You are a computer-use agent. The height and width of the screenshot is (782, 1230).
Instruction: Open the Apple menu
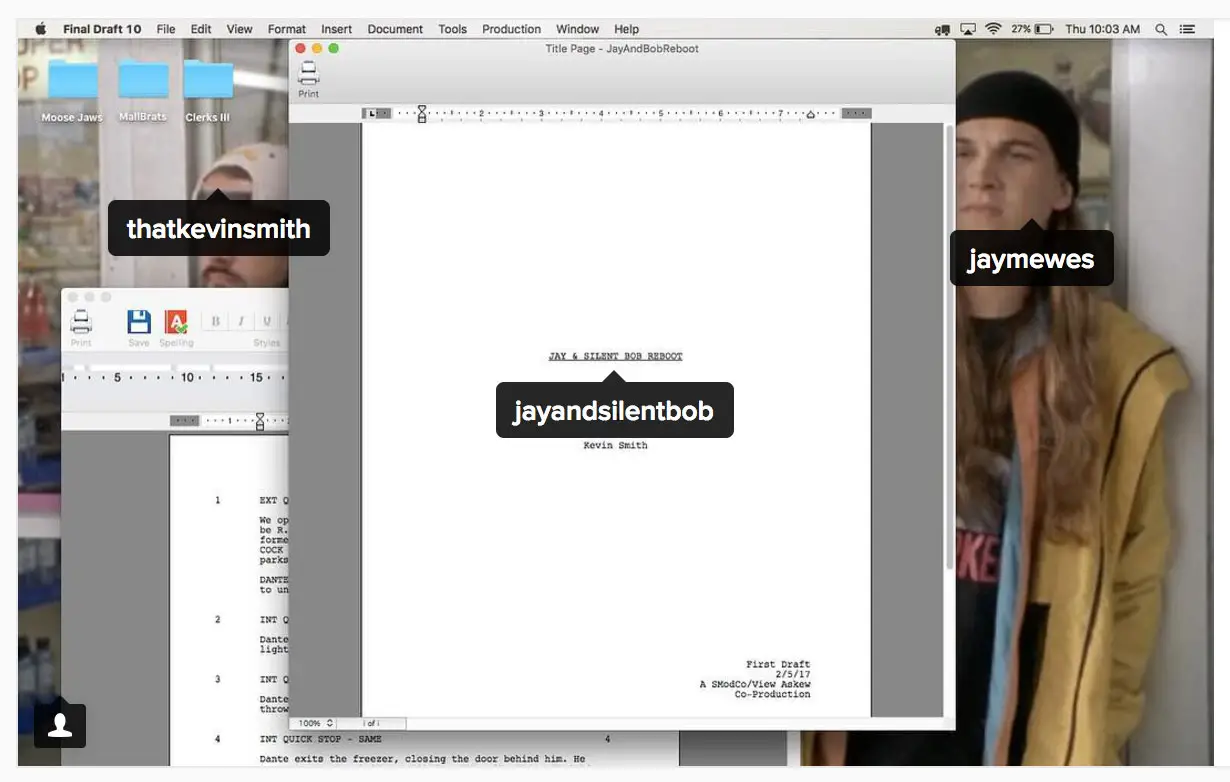tap(40, 29)
